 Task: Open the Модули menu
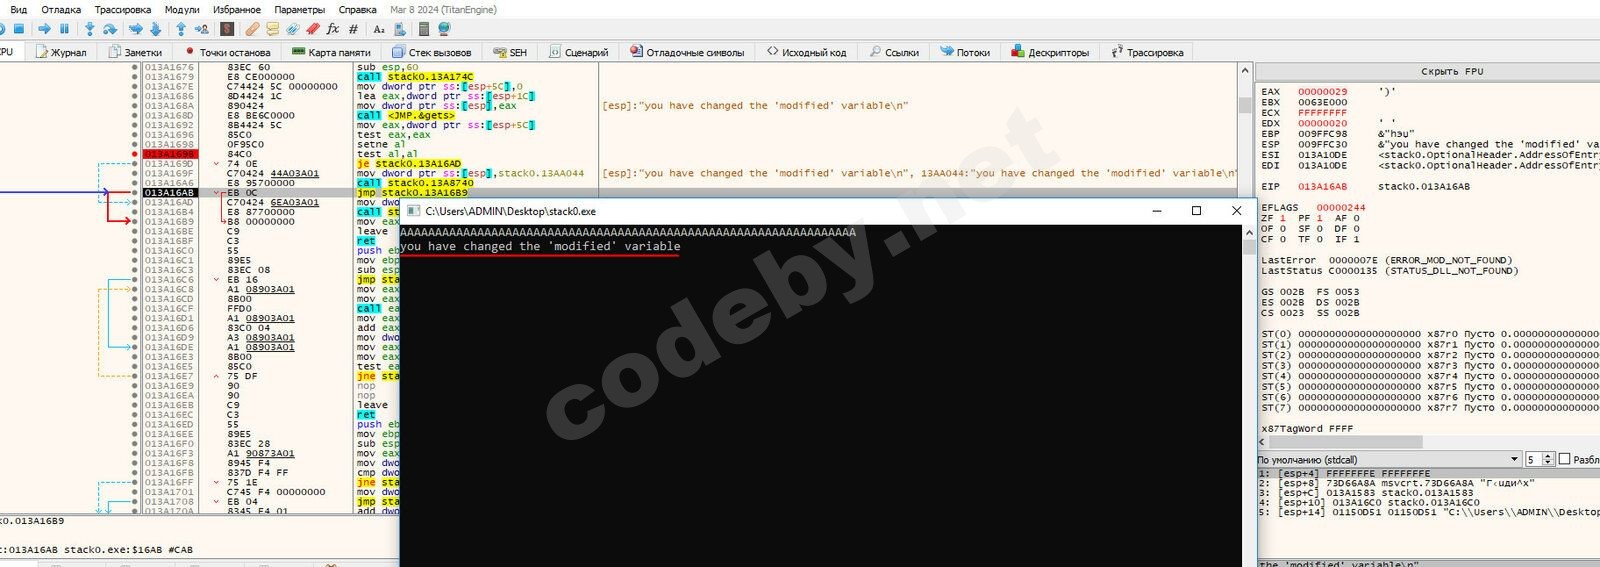tap(182, 9)
